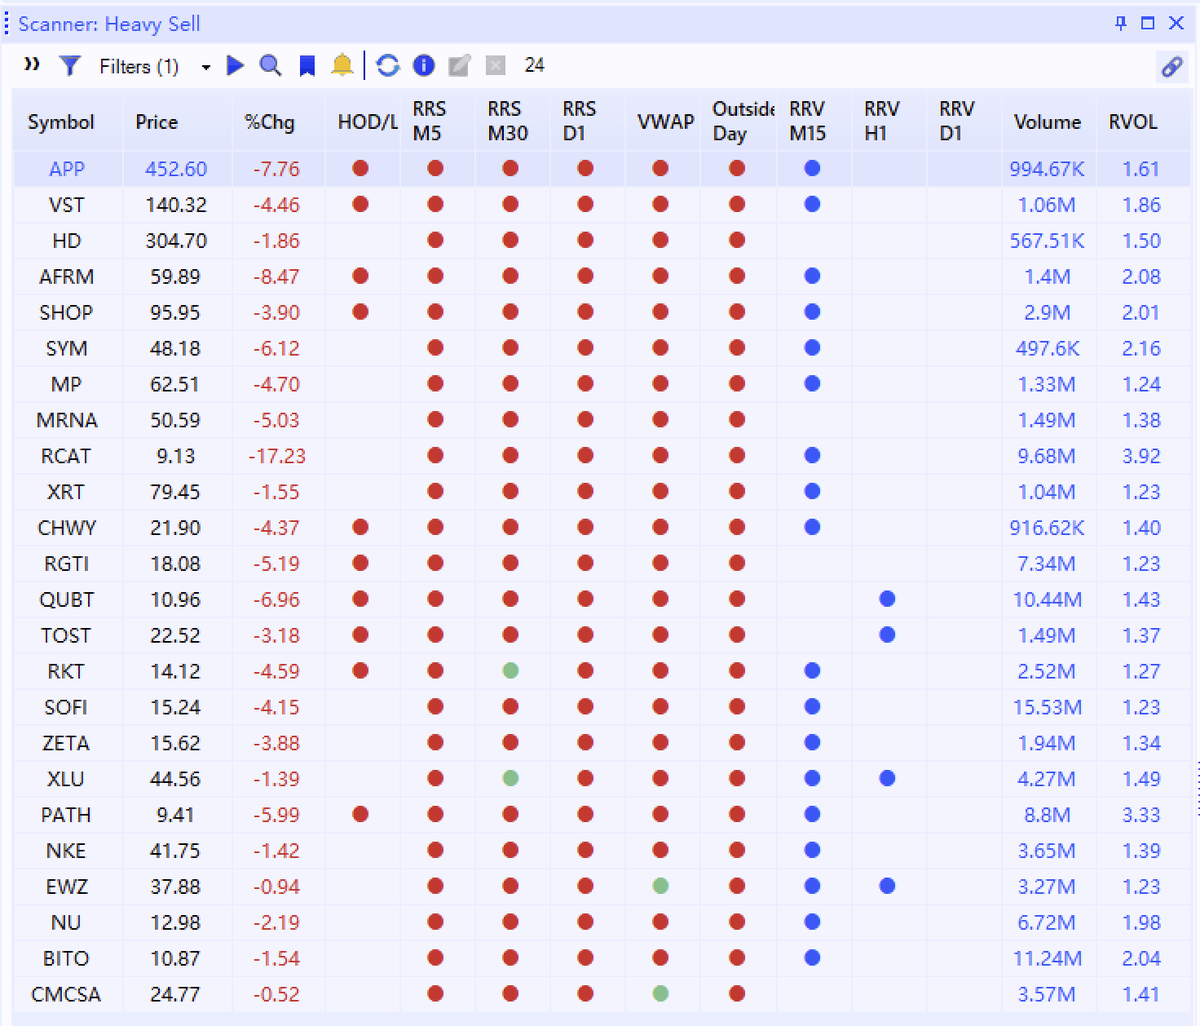Viewport: 1200px width, 1026px height.
Task: Select the MRNA symbol
Action: click(x=67, y=420)
